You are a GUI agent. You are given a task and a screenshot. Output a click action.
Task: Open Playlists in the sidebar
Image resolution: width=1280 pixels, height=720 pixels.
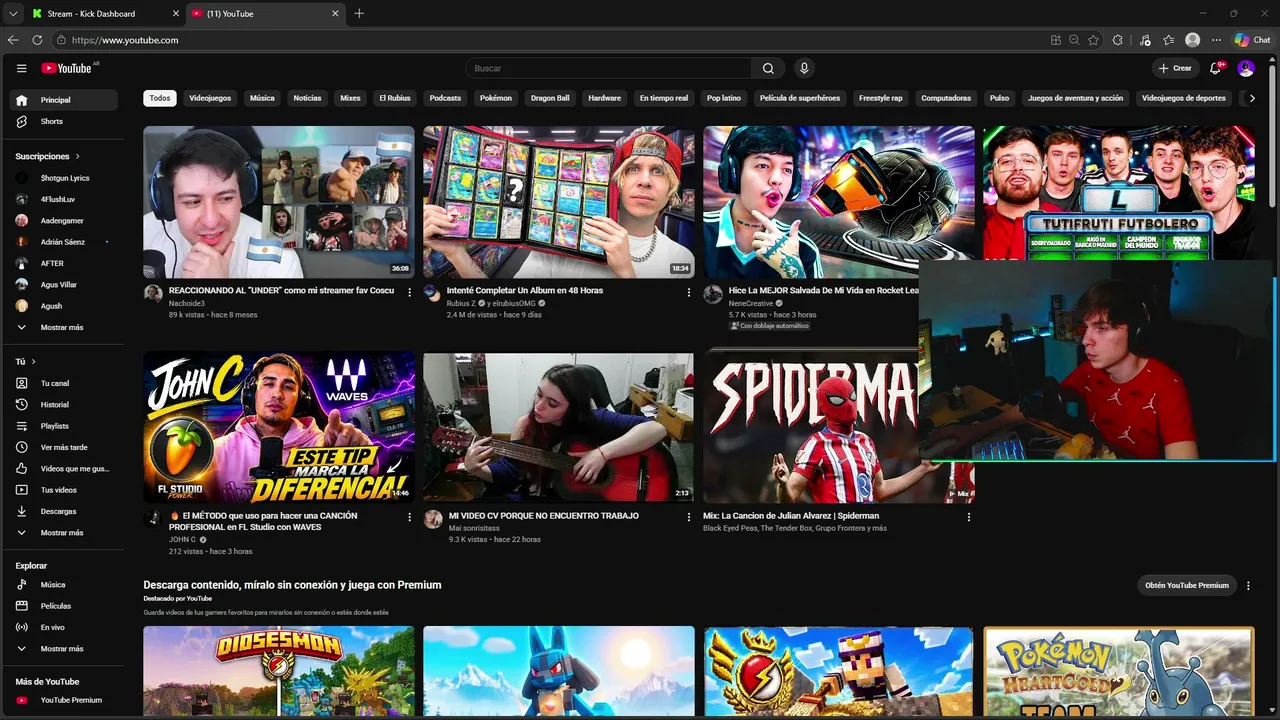click(64, 426)
